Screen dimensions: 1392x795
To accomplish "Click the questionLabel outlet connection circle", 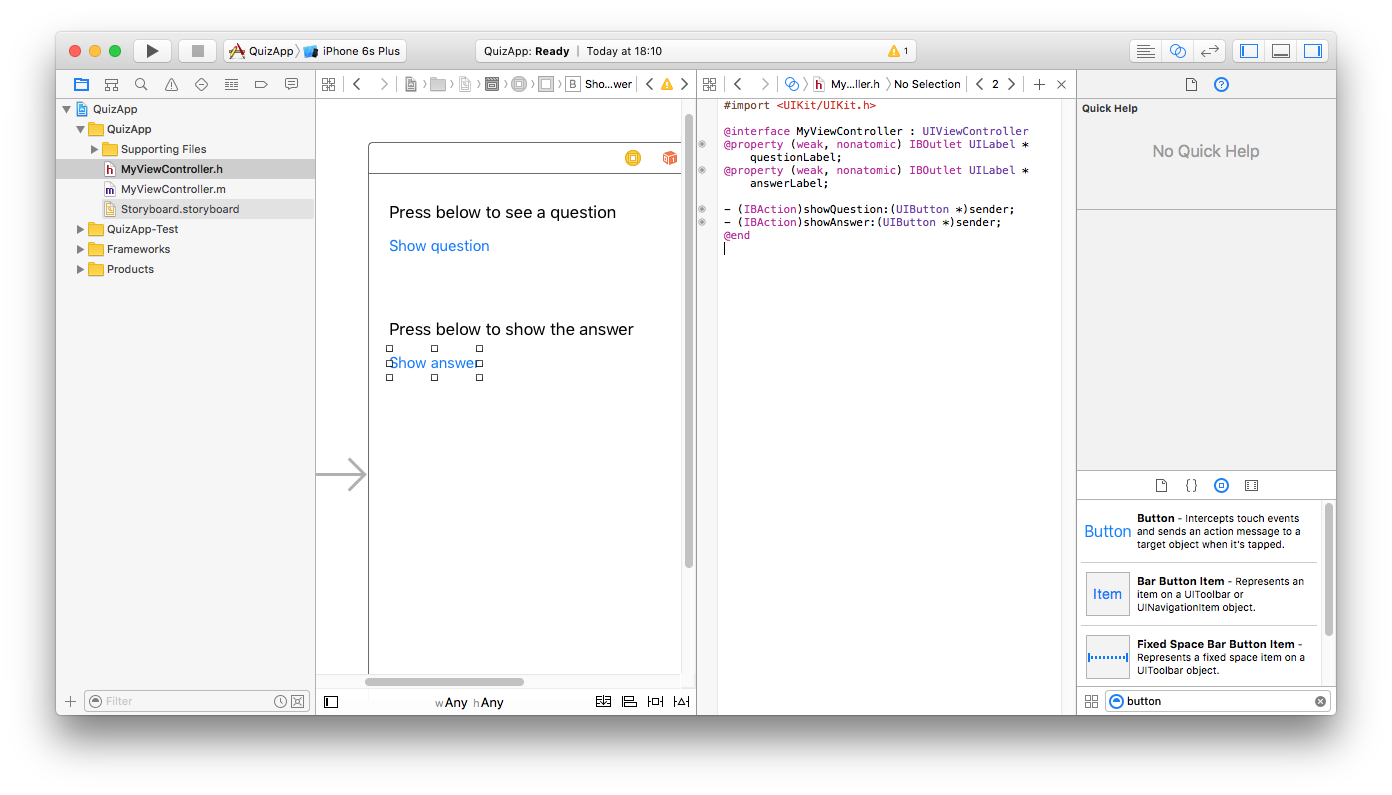I will click(x=703, y=145).
